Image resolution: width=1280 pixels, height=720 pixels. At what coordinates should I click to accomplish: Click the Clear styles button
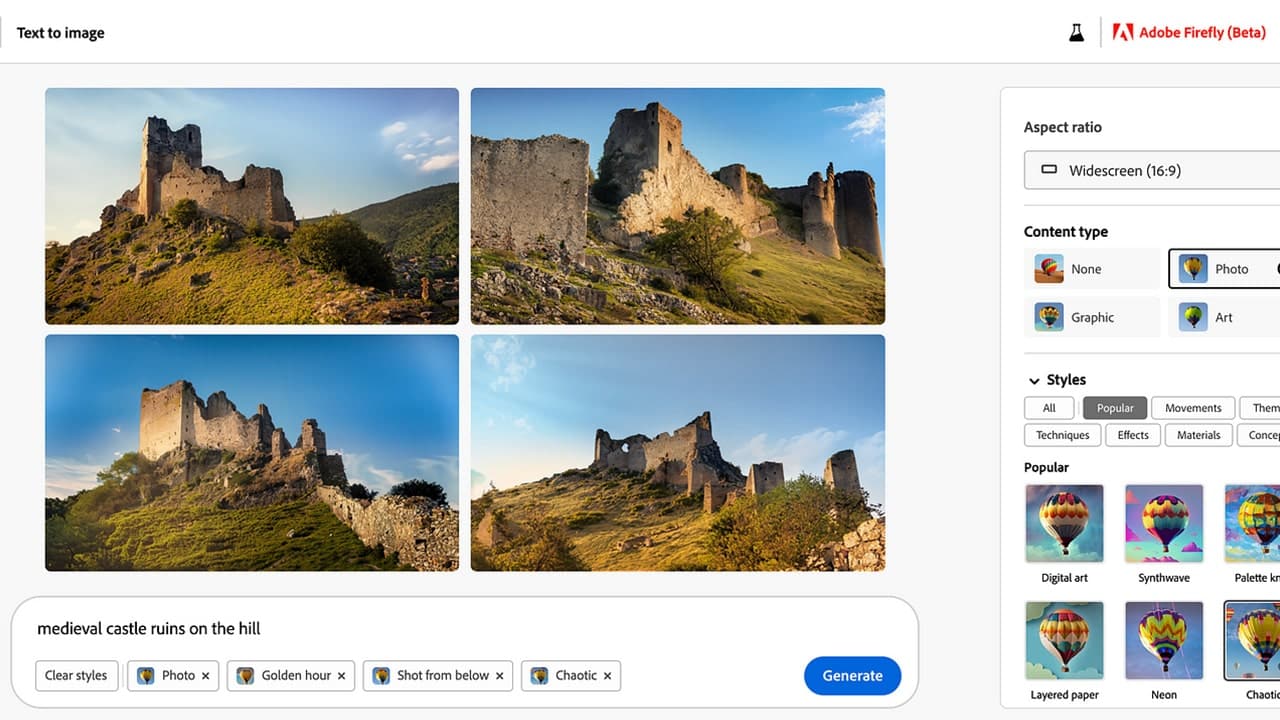[76, 676]
